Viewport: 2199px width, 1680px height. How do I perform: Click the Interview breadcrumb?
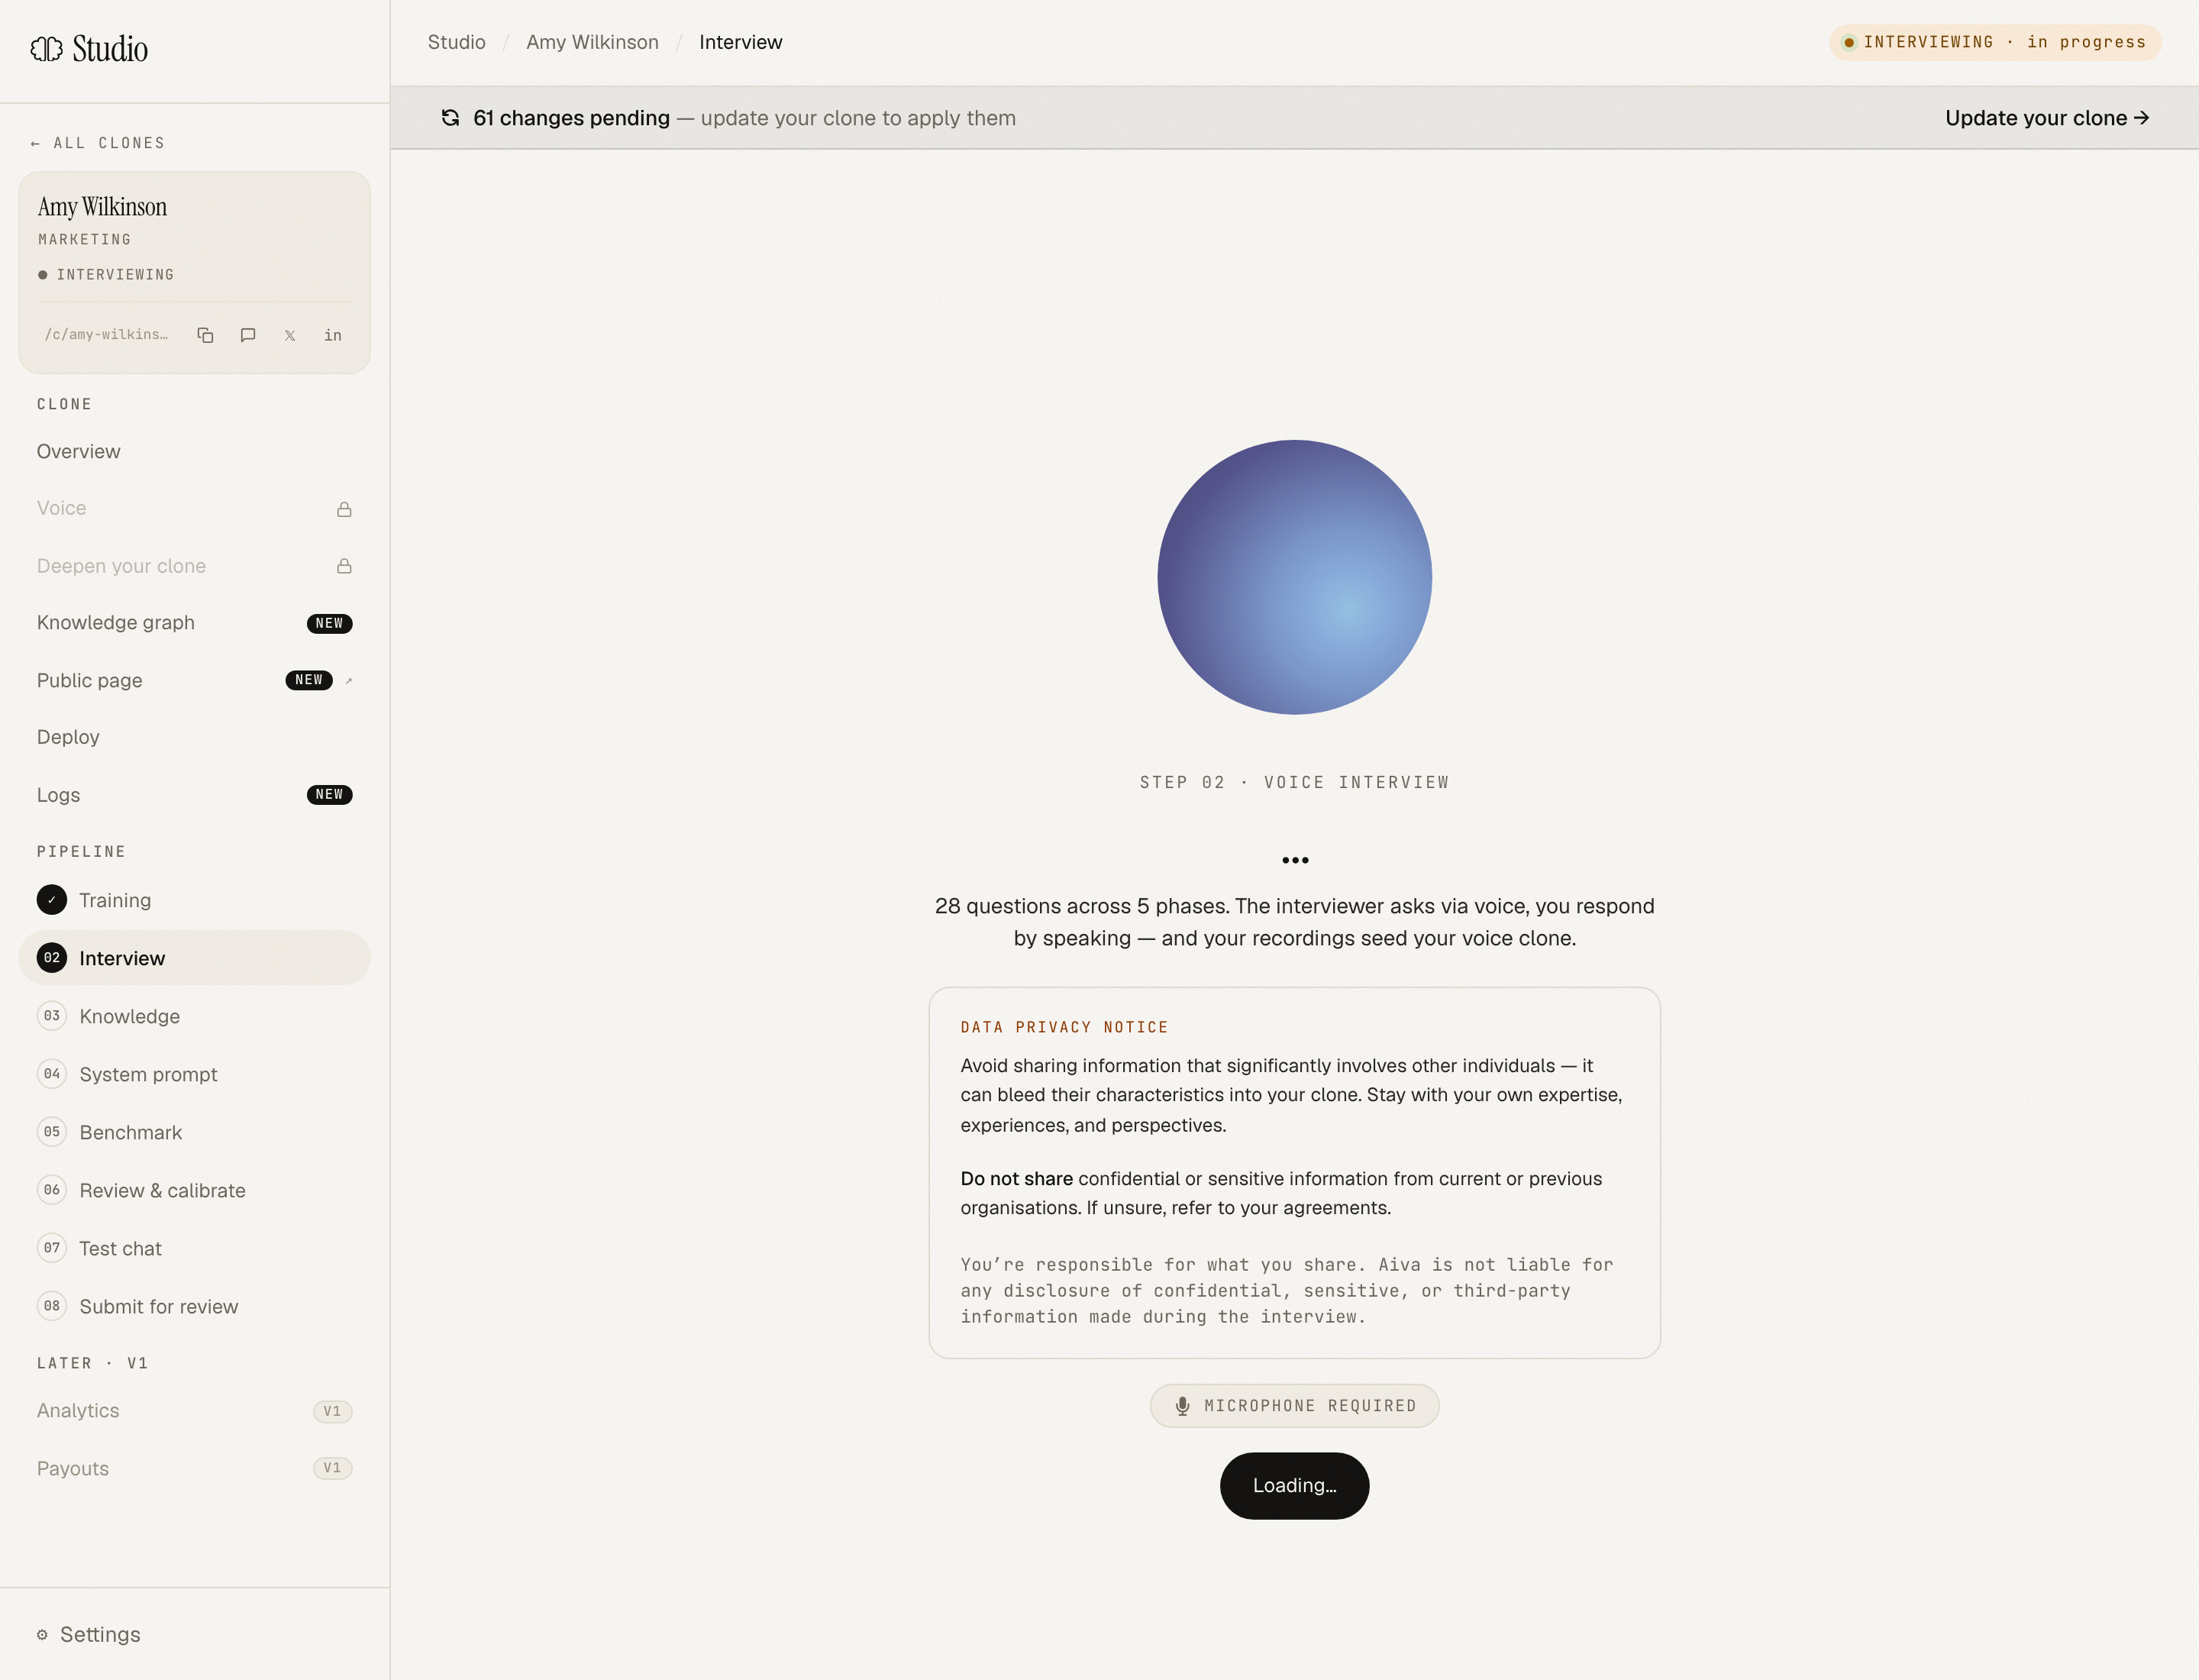point(740,42)
